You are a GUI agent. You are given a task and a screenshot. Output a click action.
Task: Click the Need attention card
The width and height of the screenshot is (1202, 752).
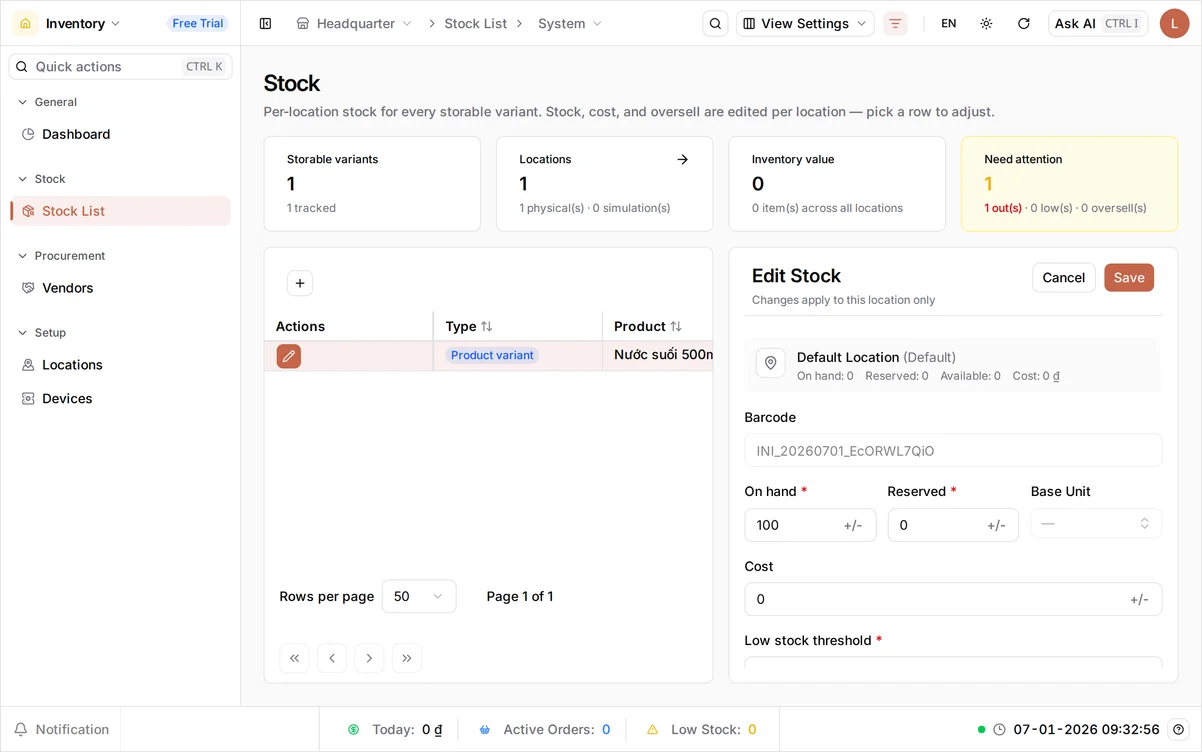click(1069, 184)
